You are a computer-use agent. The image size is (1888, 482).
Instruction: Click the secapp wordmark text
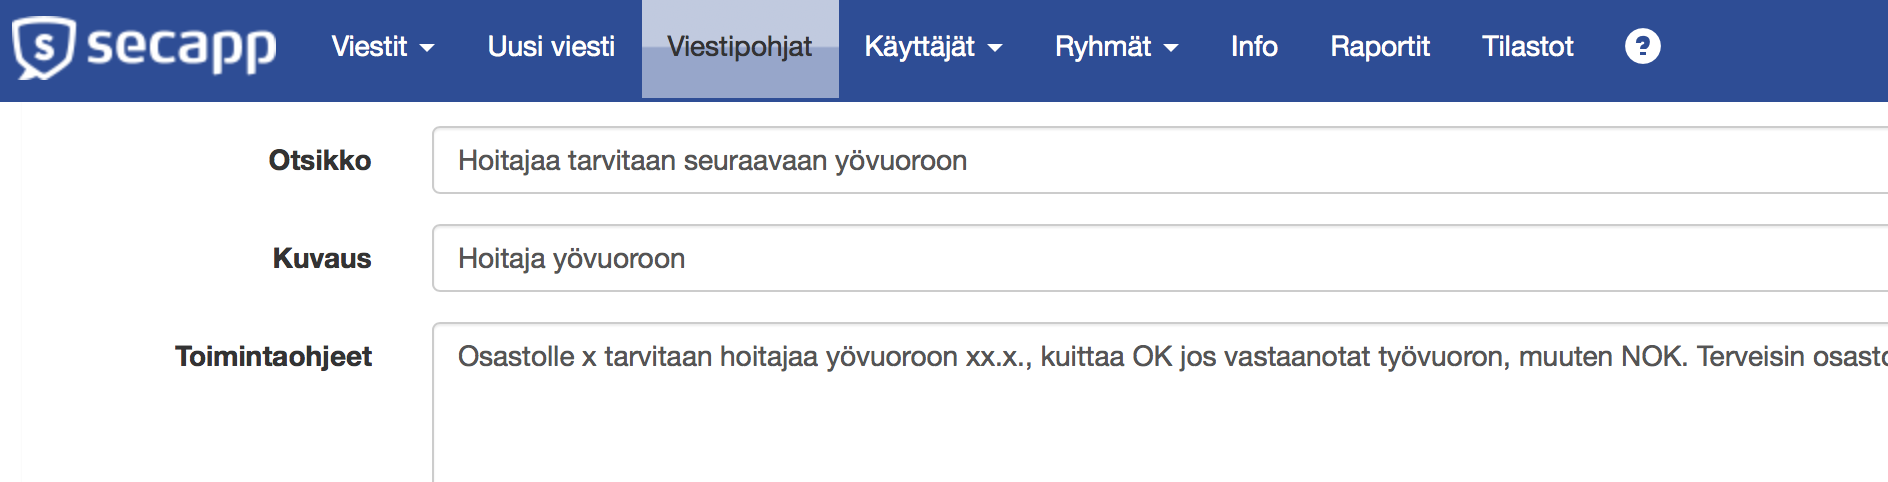tap(181, 47)
